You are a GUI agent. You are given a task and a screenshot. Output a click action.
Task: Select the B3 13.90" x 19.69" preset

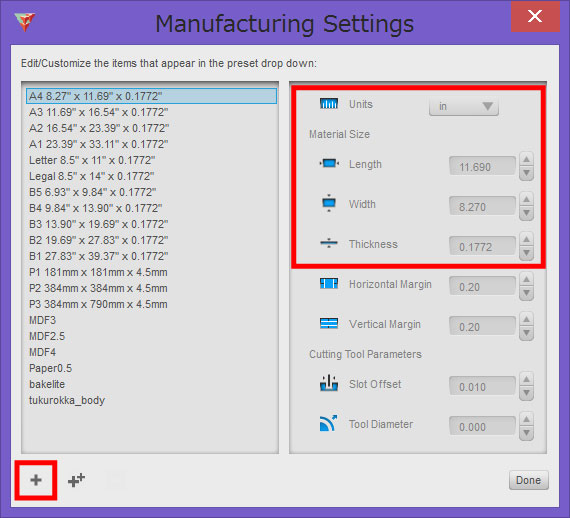(x=151, y=224)
